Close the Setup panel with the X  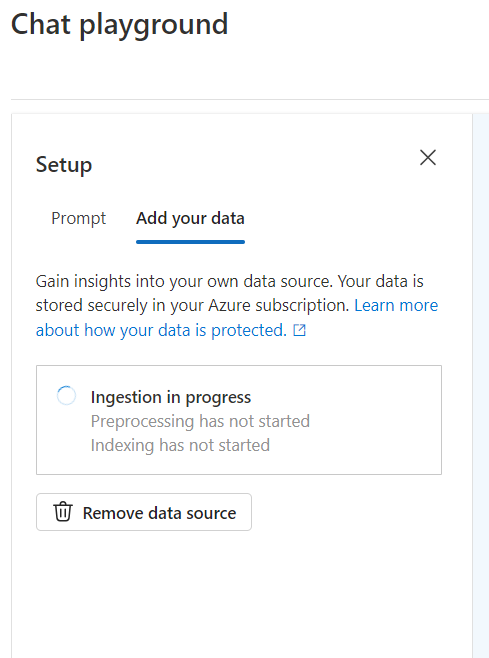pyautogui.click(x=428, y=158)
